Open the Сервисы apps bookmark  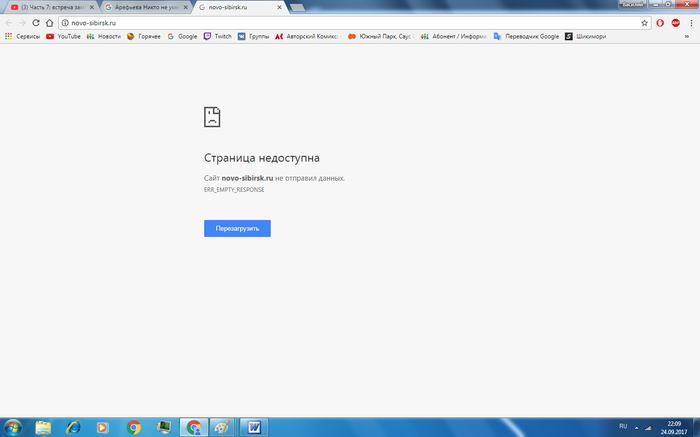click(22, 36)
